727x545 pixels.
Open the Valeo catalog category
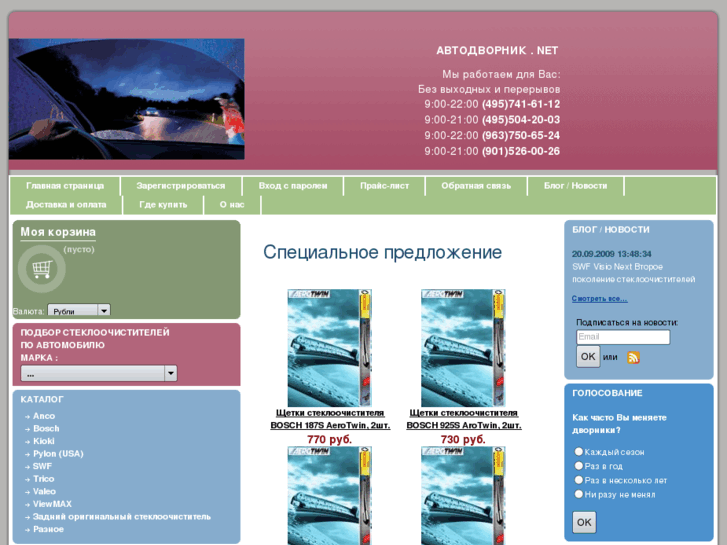coord(44,491)
